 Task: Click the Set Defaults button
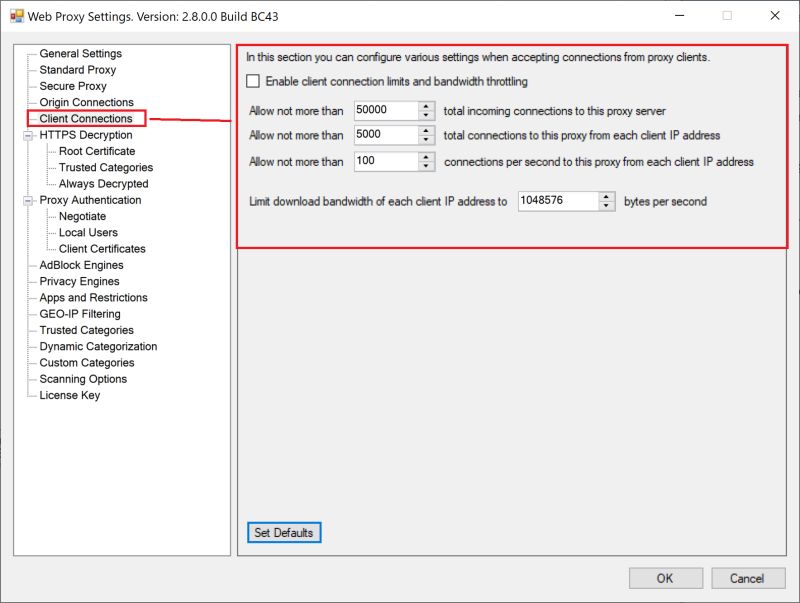[x=284, y=532]
